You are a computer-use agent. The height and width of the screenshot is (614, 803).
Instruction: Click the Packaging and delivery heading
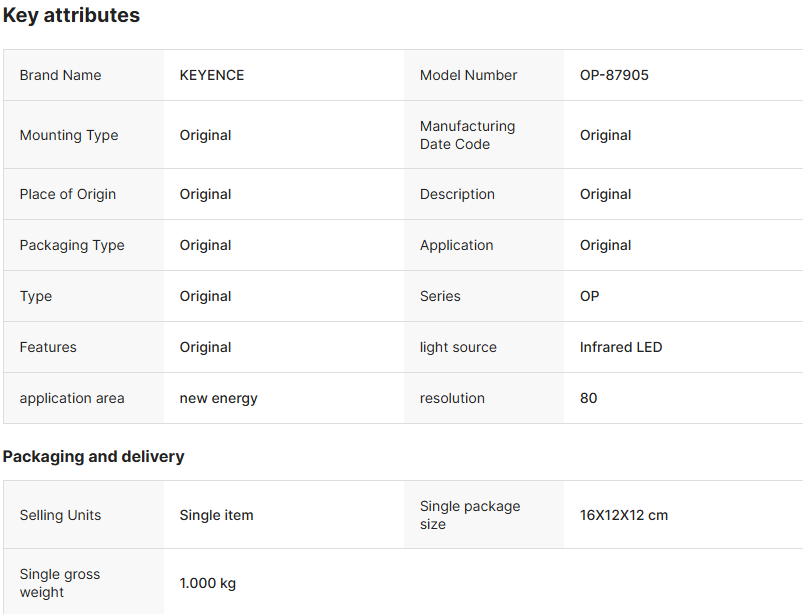[x=93, y=456]
